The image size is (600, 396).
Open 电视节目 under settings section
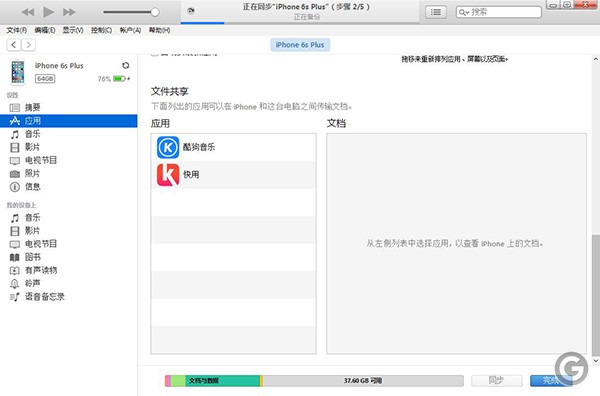68,160
